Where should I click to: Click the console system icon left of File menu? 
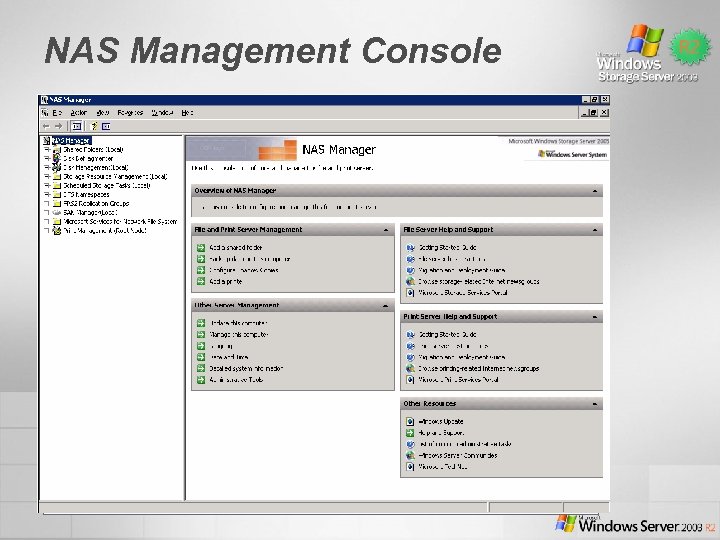coord(45,112)
